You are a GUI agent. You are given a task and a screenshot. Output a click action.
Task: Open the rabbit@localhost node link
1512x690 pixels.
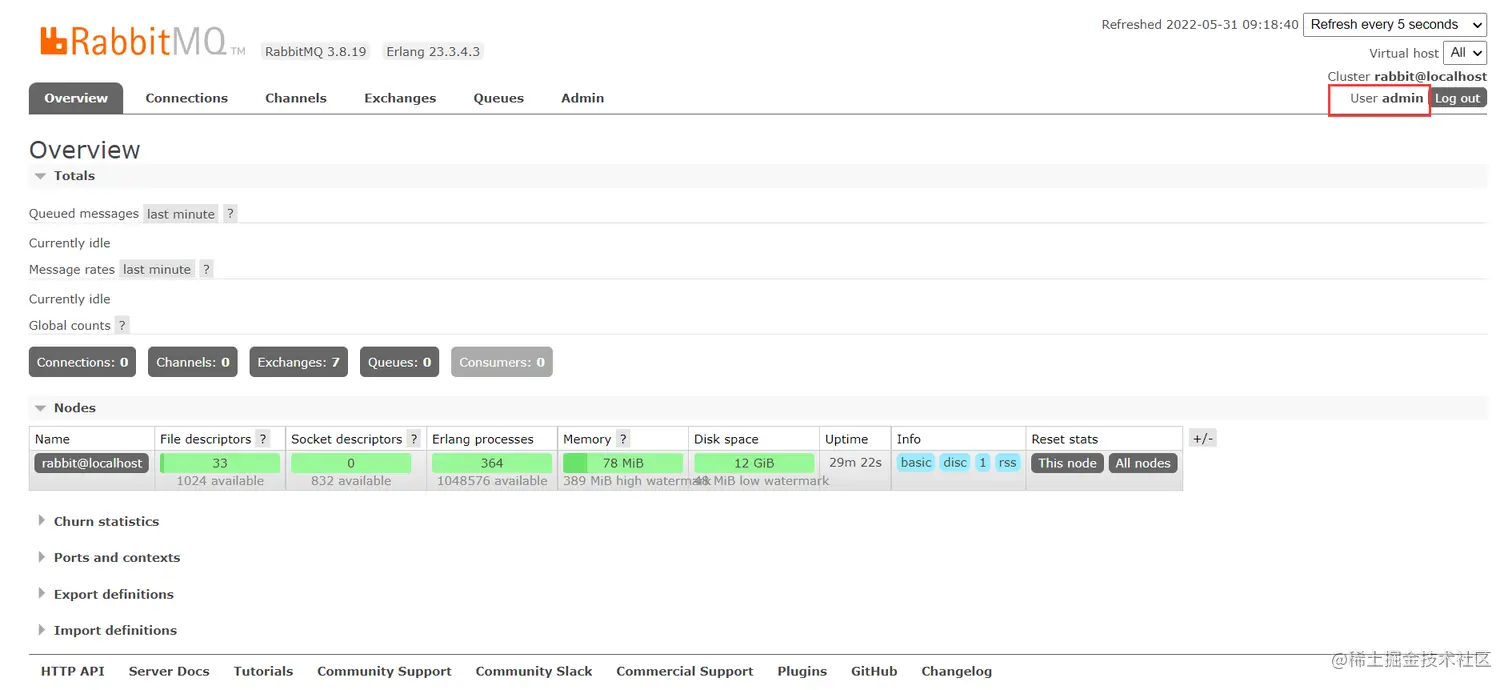click(x=92, y=463)
